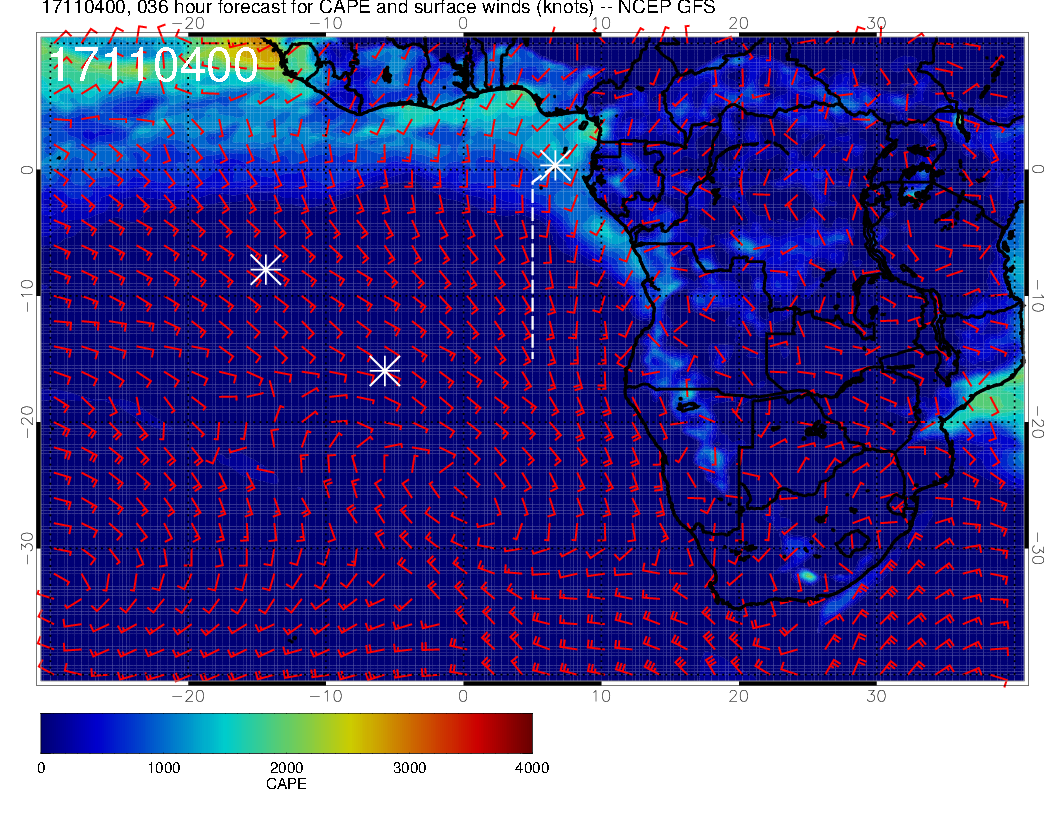Click the large white 17110400 timestamp
The width and height of the screenshot is (1056, 816).
click(153, 66)
